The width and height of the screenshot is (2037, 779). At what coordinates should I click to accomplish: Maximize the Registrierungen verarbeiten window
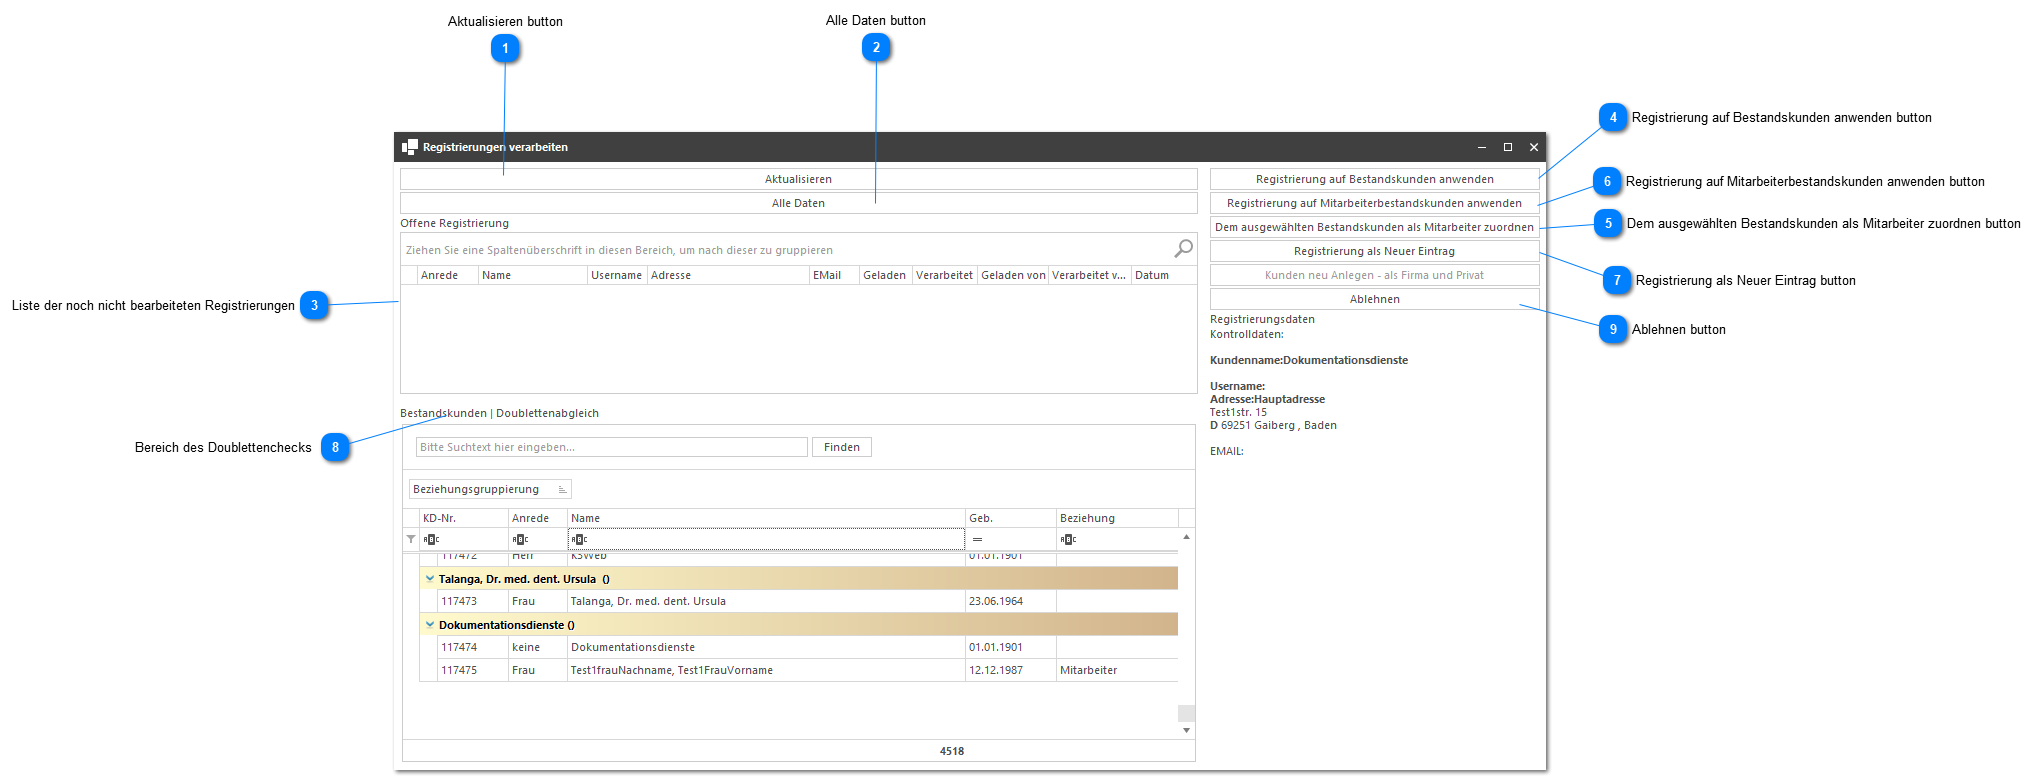click(1508, 147)
